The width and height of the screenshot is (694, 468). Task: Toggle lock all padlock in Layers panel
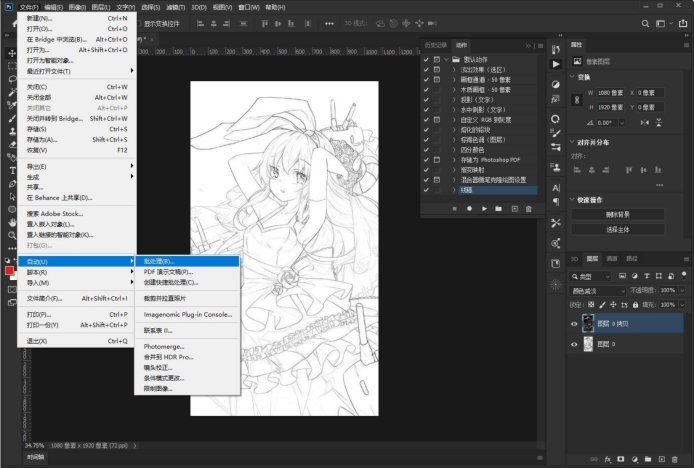[x=636, y=305]
